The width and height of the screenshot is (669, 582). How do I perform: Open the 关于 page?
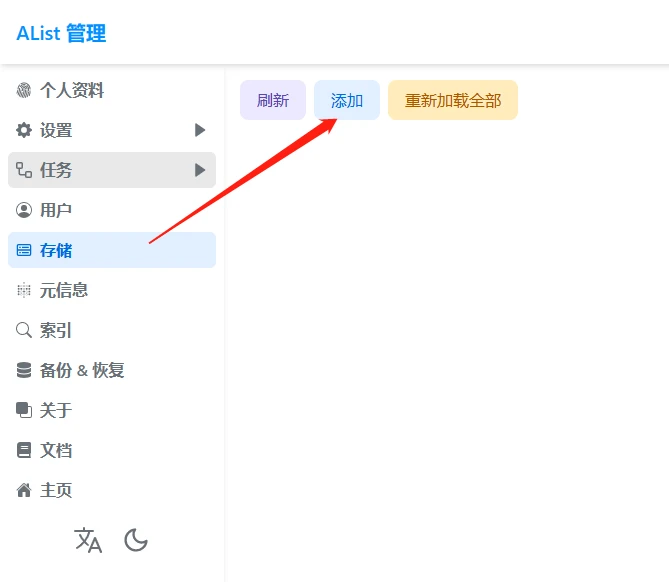[x=112, y=410]
